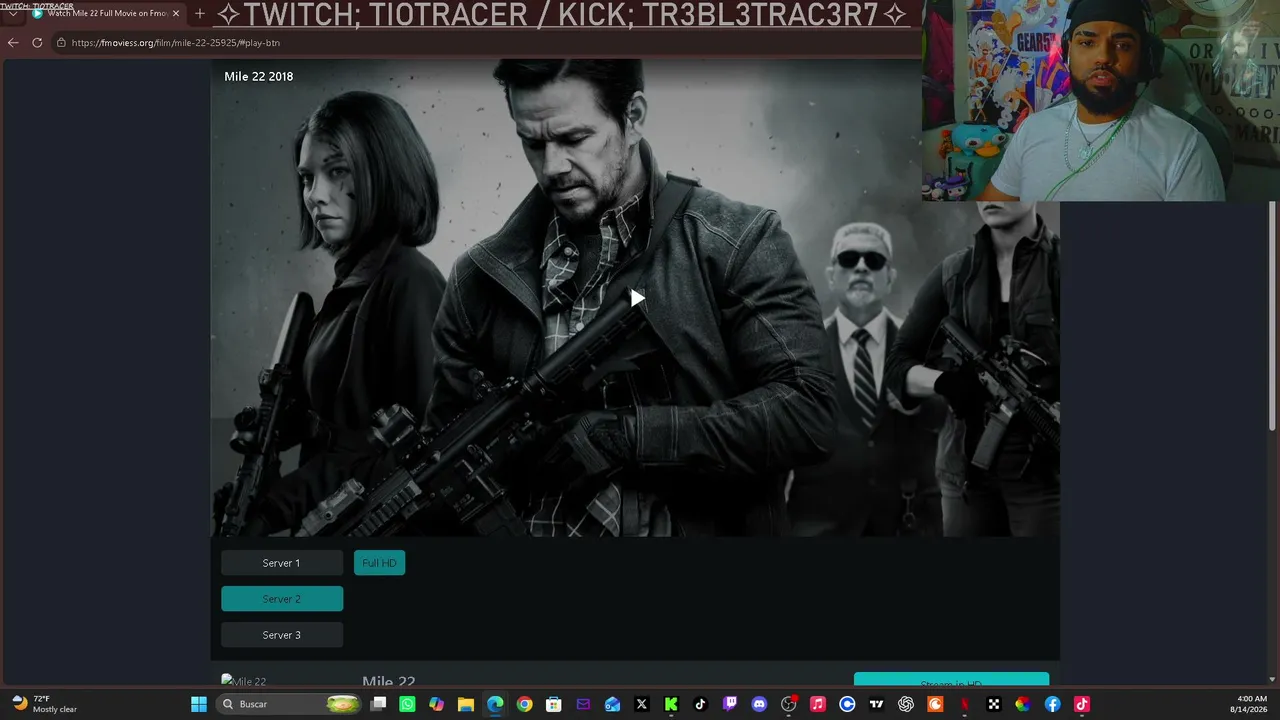Open the Kick app from taskbar
Screen dimensions: 1280x720
(x=671, y=704)
